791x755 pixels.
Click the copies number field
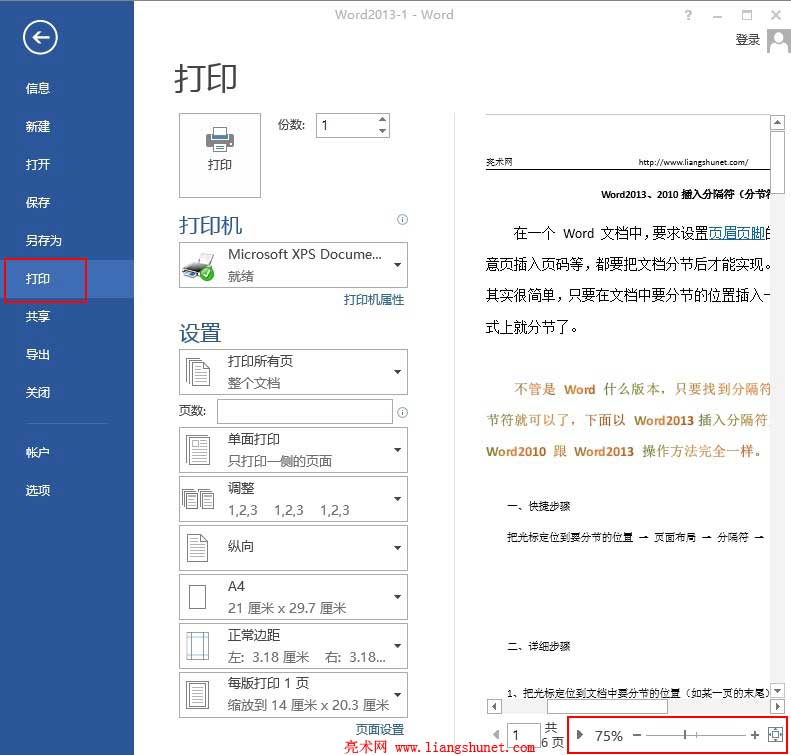347,125
